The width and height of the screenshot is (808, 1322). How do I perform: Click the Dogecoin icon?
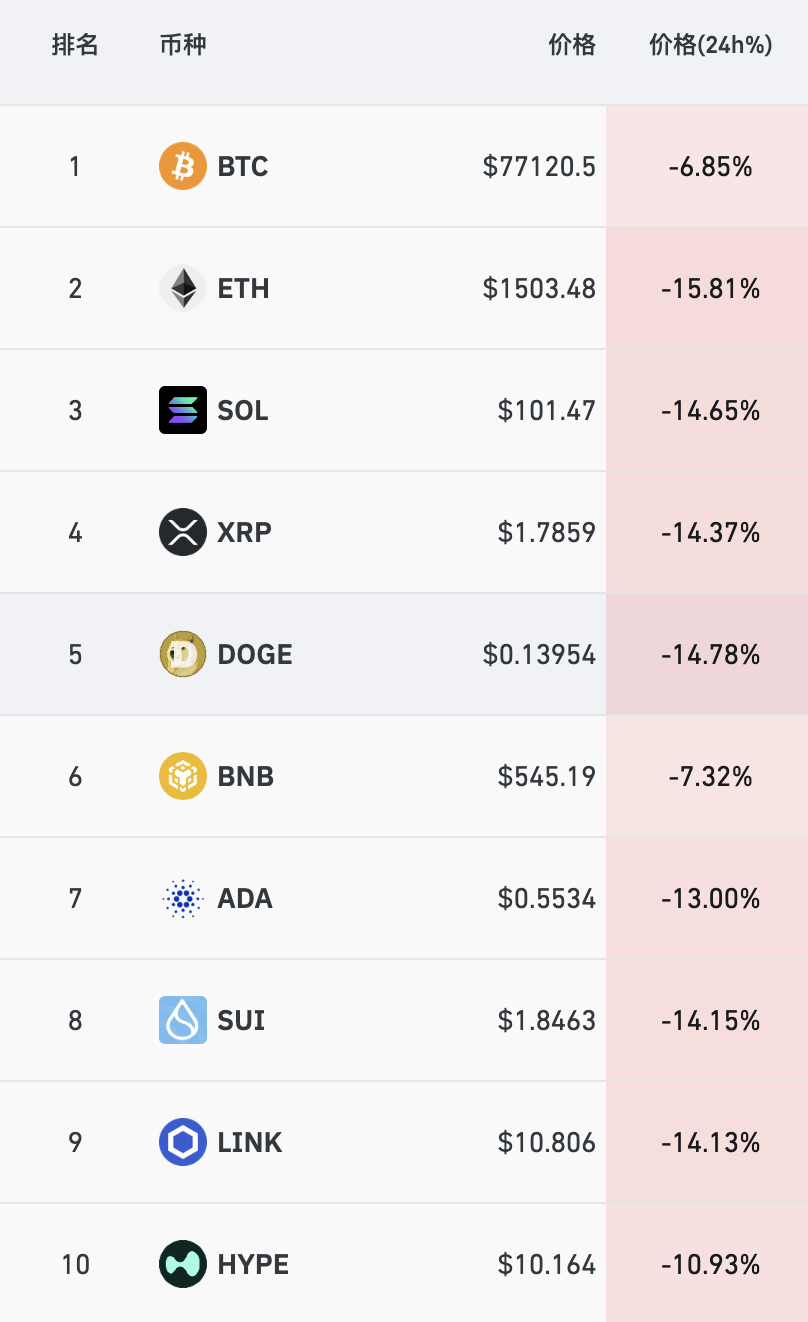[x=183, y=654]
